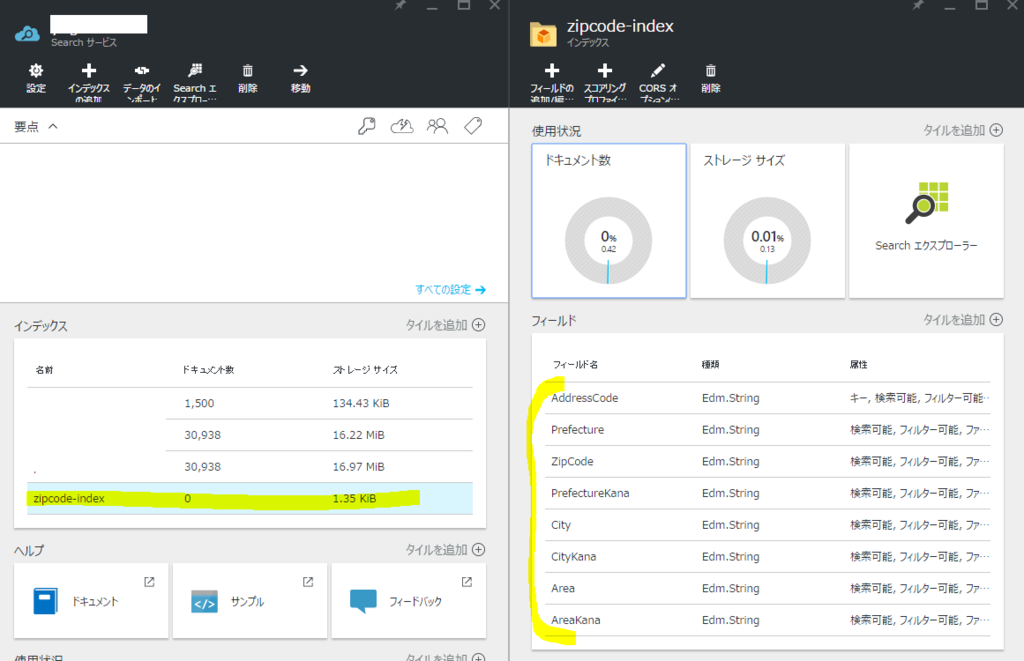
Task: Click 種類 column header in fields table
Action: [x=711, y=364]
